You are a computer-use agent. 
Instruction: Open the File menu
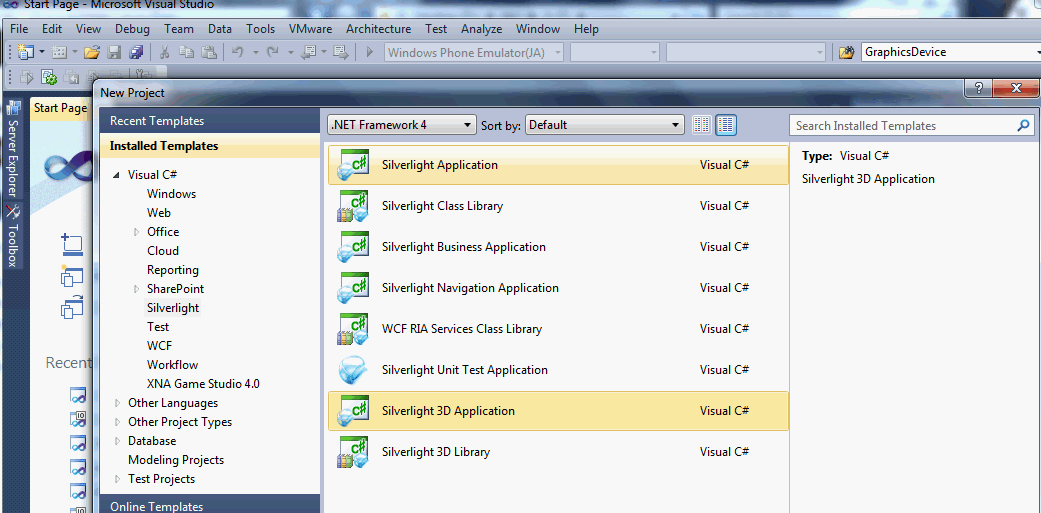19,29
